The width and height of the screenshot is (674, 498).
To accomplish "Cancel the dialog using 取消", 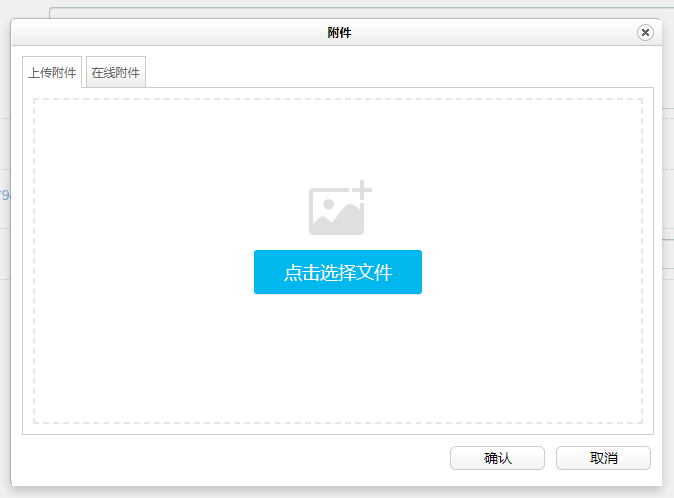I will [x=603, y=458].
